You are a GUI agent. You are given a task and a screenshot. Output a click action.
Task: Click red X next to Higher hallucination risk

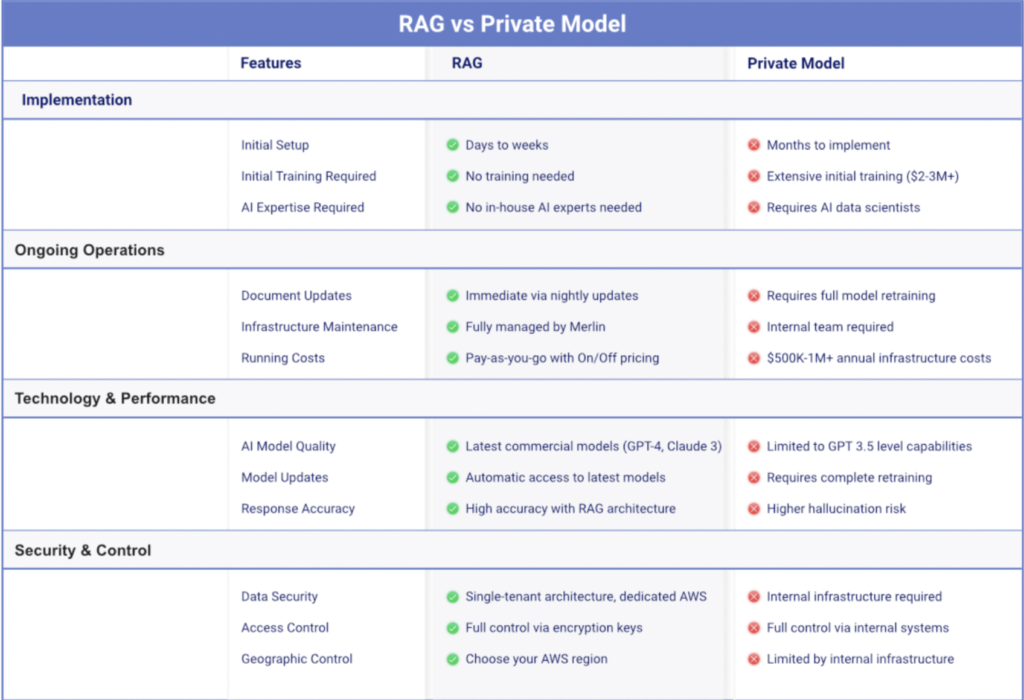[x=754, y=509]
